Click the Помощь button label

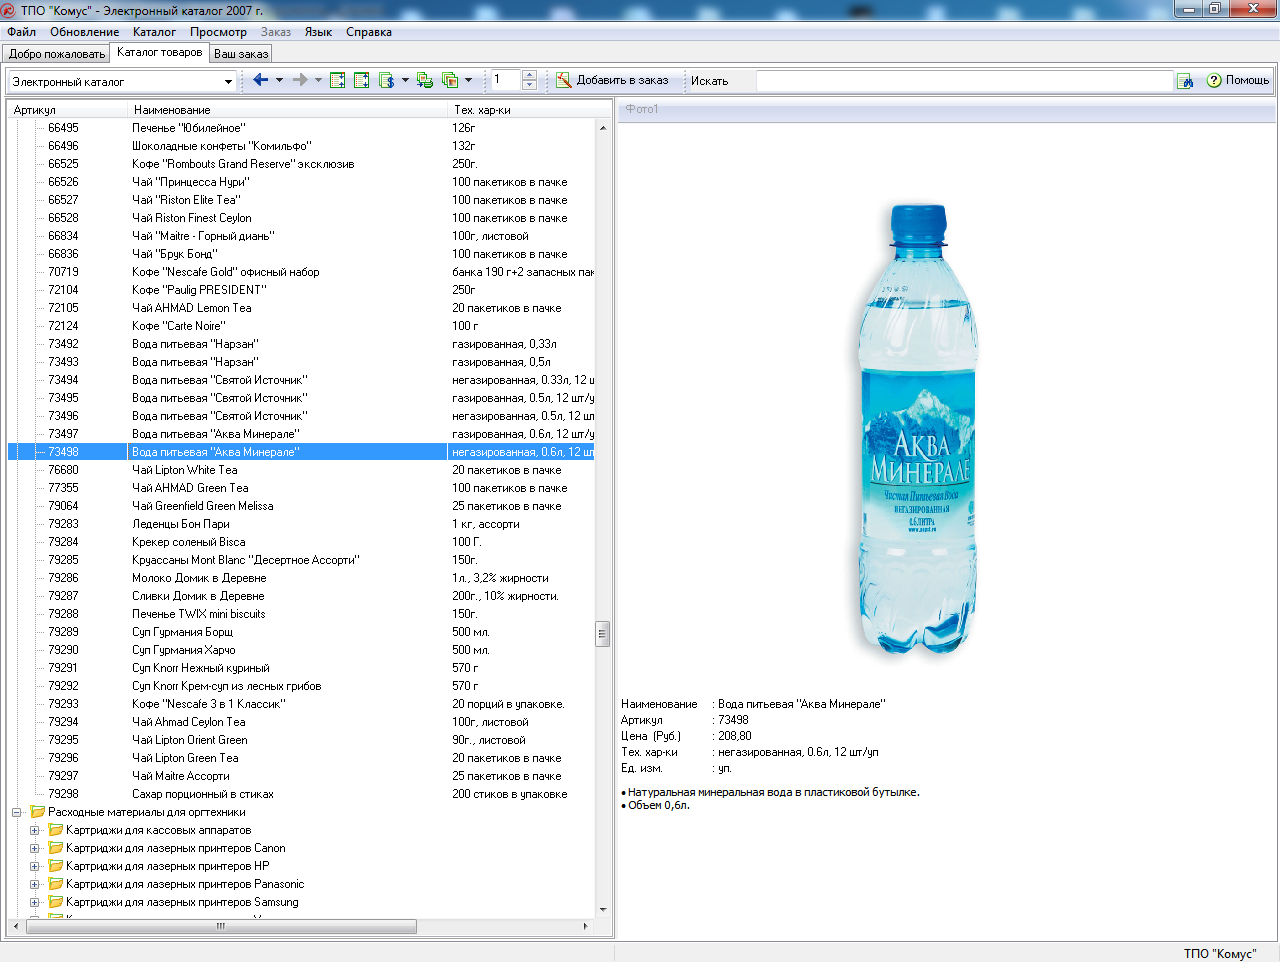point(1247,80)
